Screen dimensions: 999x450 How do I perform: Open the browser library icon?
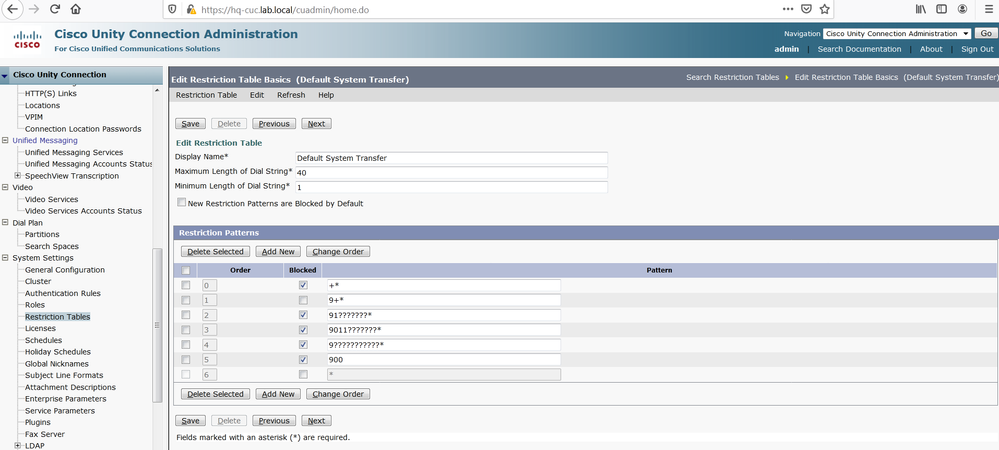pyautogui.click(x=921, y=10)
